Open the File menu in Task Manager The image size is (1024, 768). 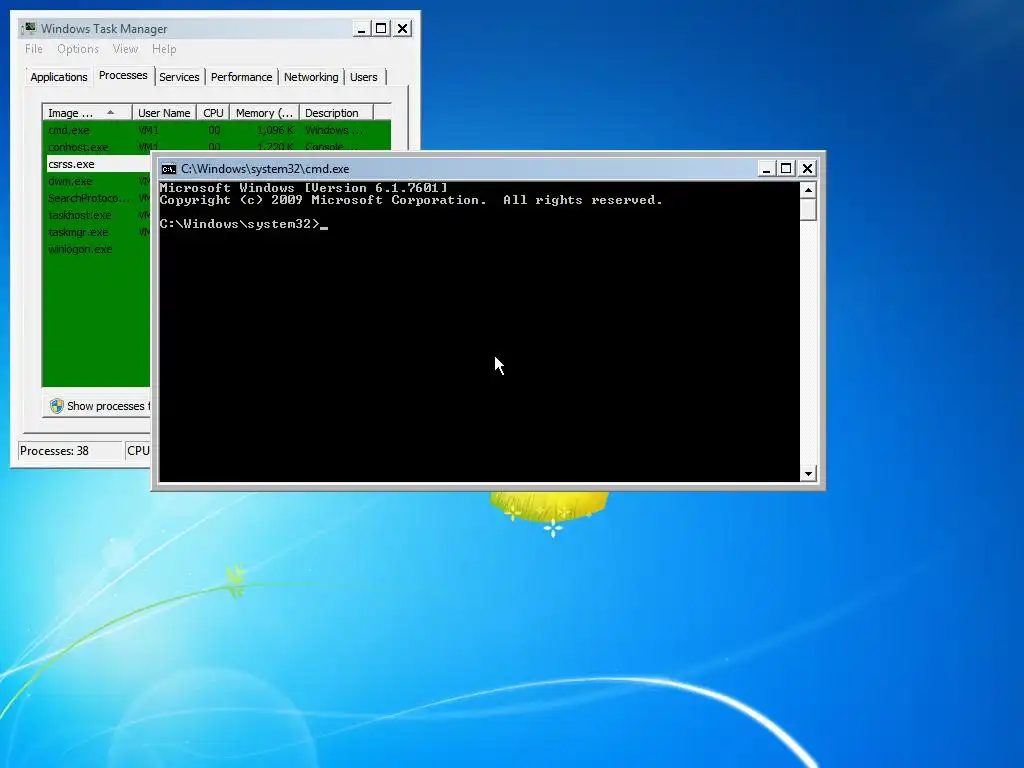pos(33,49)
